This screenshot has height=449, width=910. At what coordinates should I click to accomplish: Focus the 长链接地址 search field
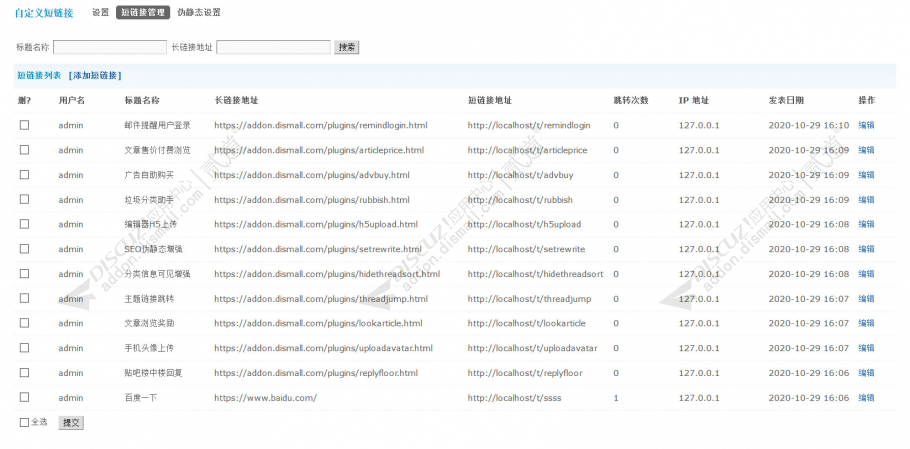tap(273, 48)
